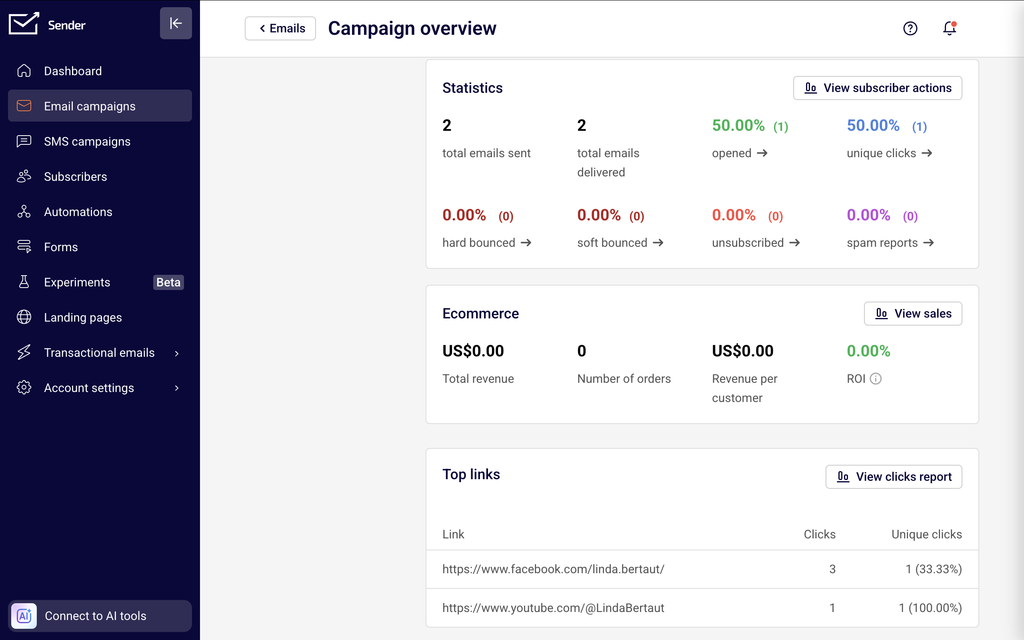Viewport: 1024px width, 640px height.
Task: Click the Dashboard home icon
Action: 24,71
